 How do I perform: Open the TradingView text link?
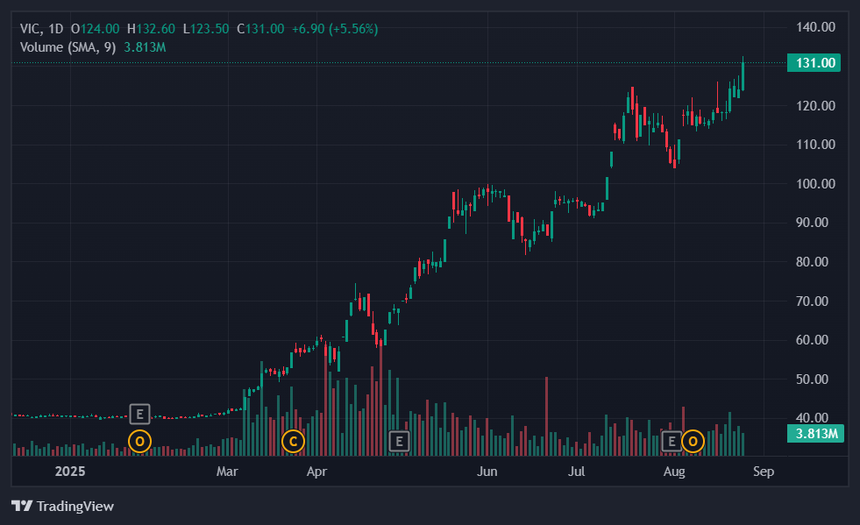(75, 506)
